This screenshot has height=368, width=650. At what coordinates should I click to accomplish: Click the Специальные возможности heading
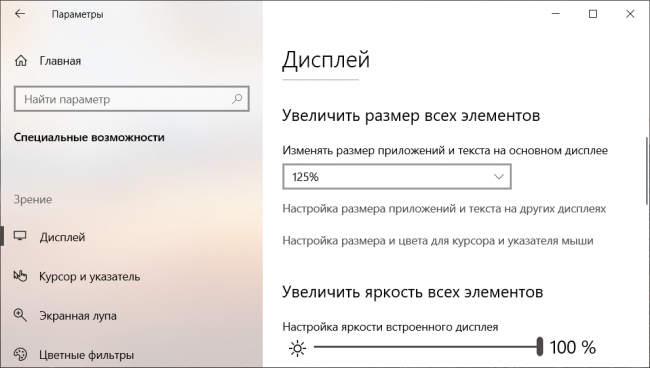89,138
